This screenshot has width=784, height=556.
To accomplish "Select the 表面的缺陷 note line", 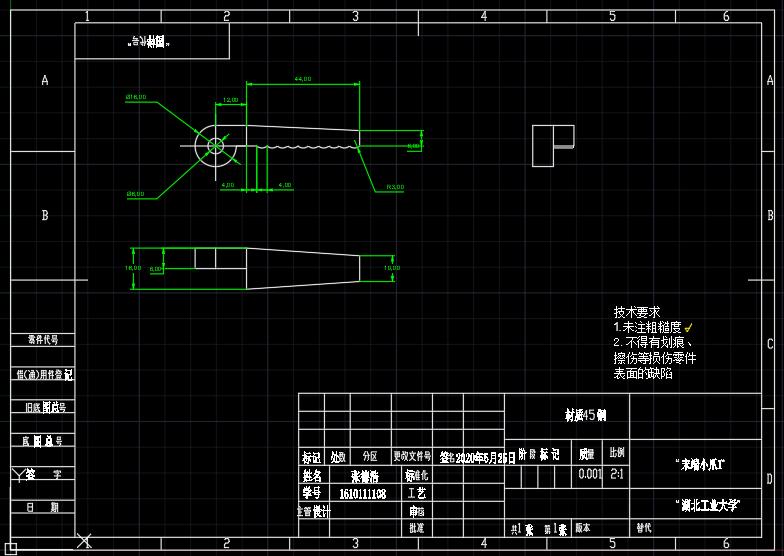I will point(642,374).
